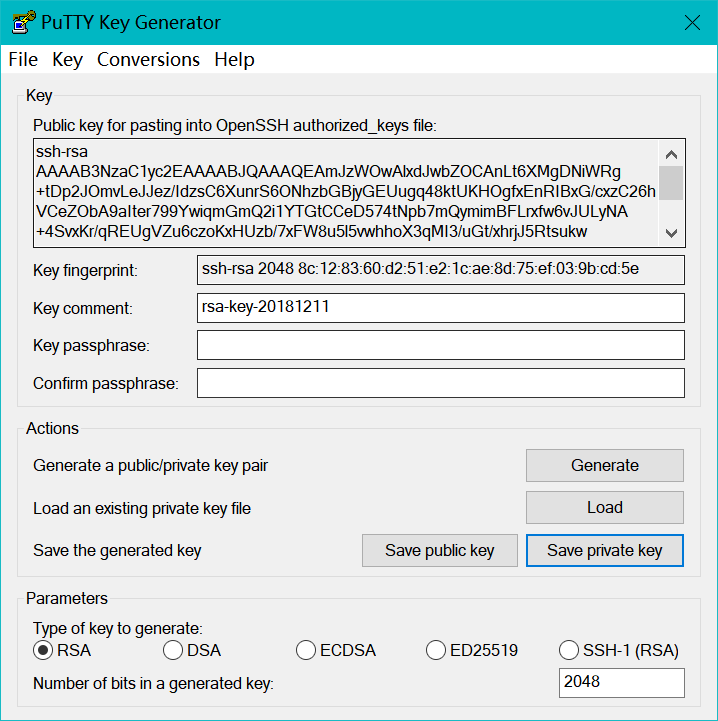Click the number of bits field
This screenshot has height=721, width=718.
click(x=621, y=683)
